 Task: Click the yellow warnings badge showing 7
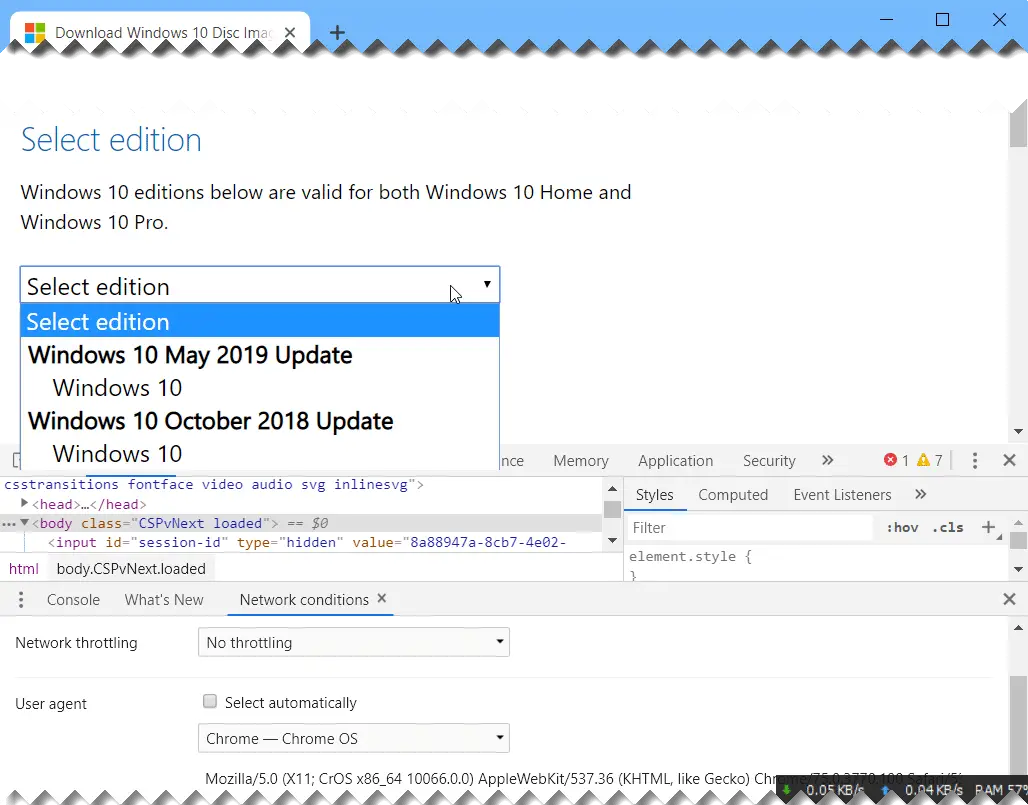tap(922, 460)
